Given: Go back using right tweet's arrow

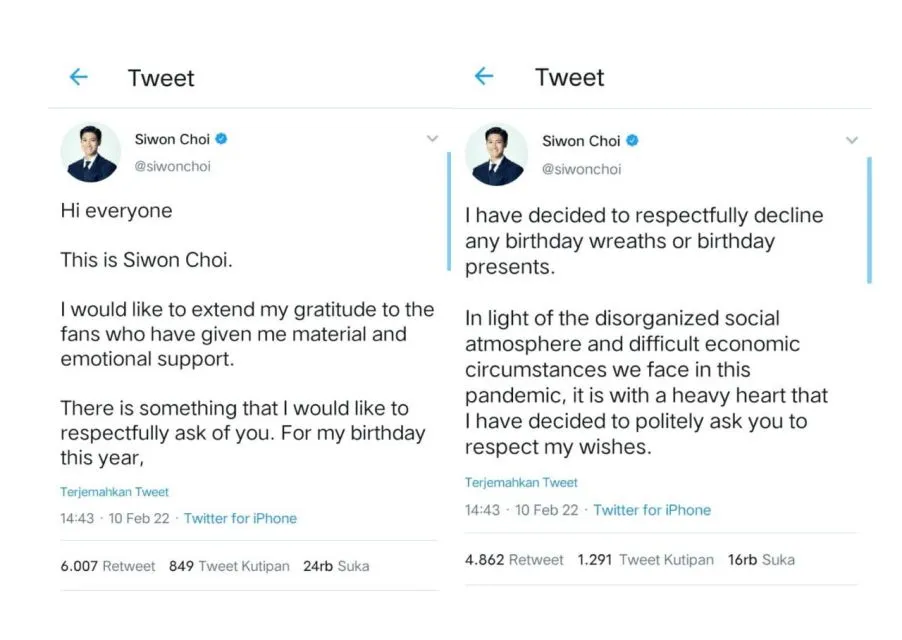Looking at the screenshot, I should pos(484,75).
